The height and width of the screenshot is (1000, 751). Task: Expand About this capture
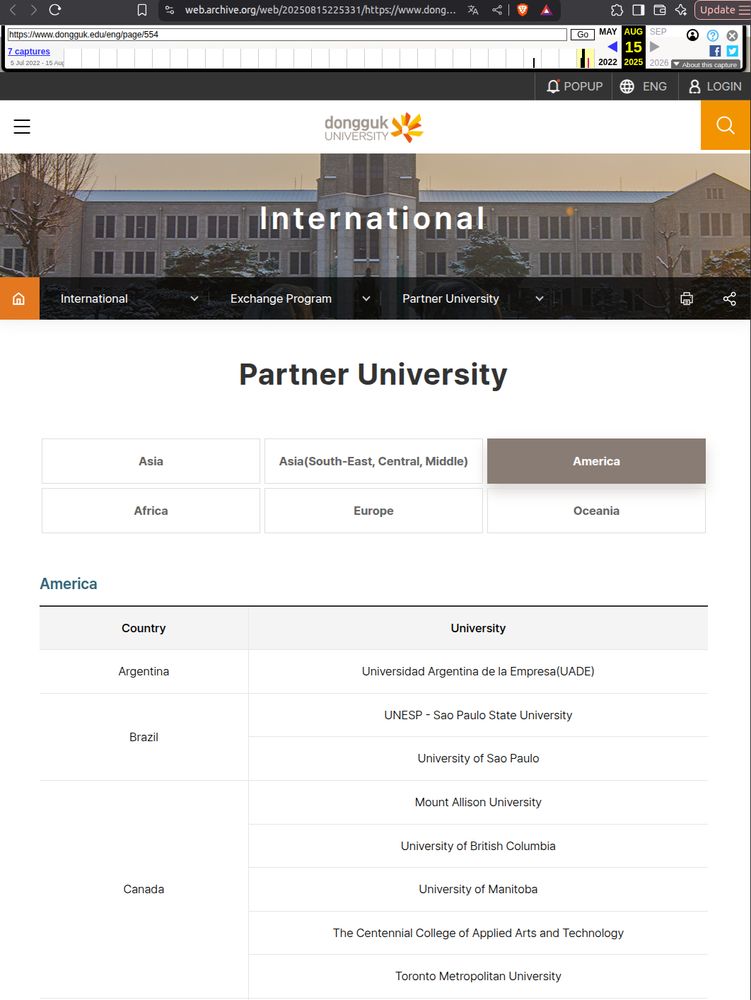point(705,64)
